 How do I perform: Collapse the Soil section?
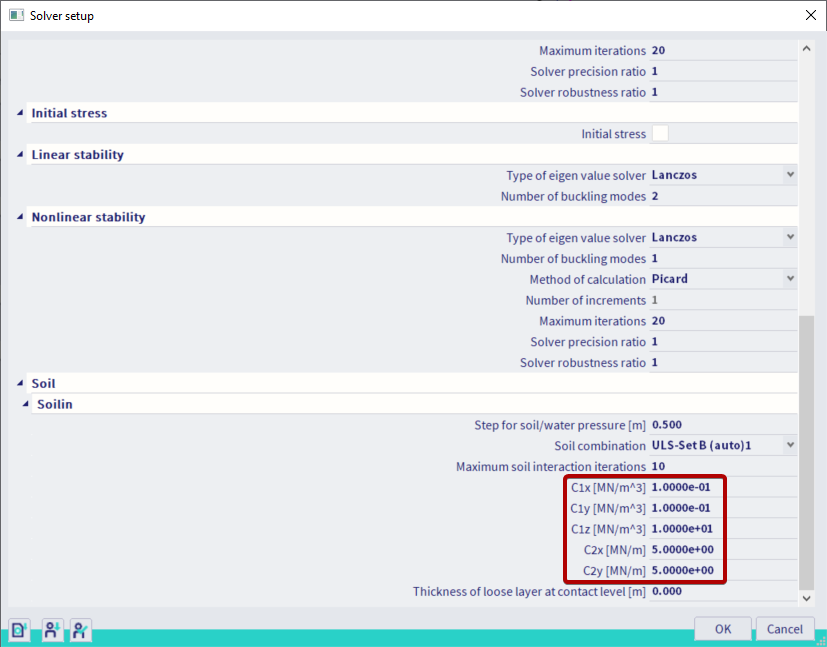coord(19,383)
